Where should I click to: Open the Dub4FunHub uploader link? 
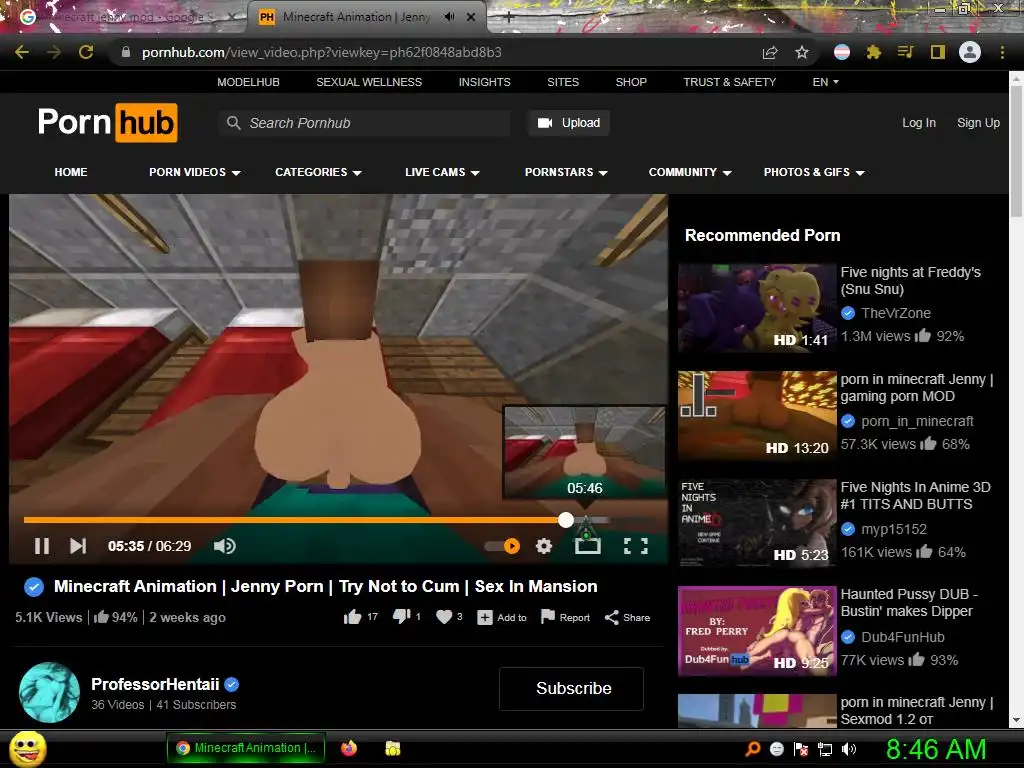[x=903, y=637]
